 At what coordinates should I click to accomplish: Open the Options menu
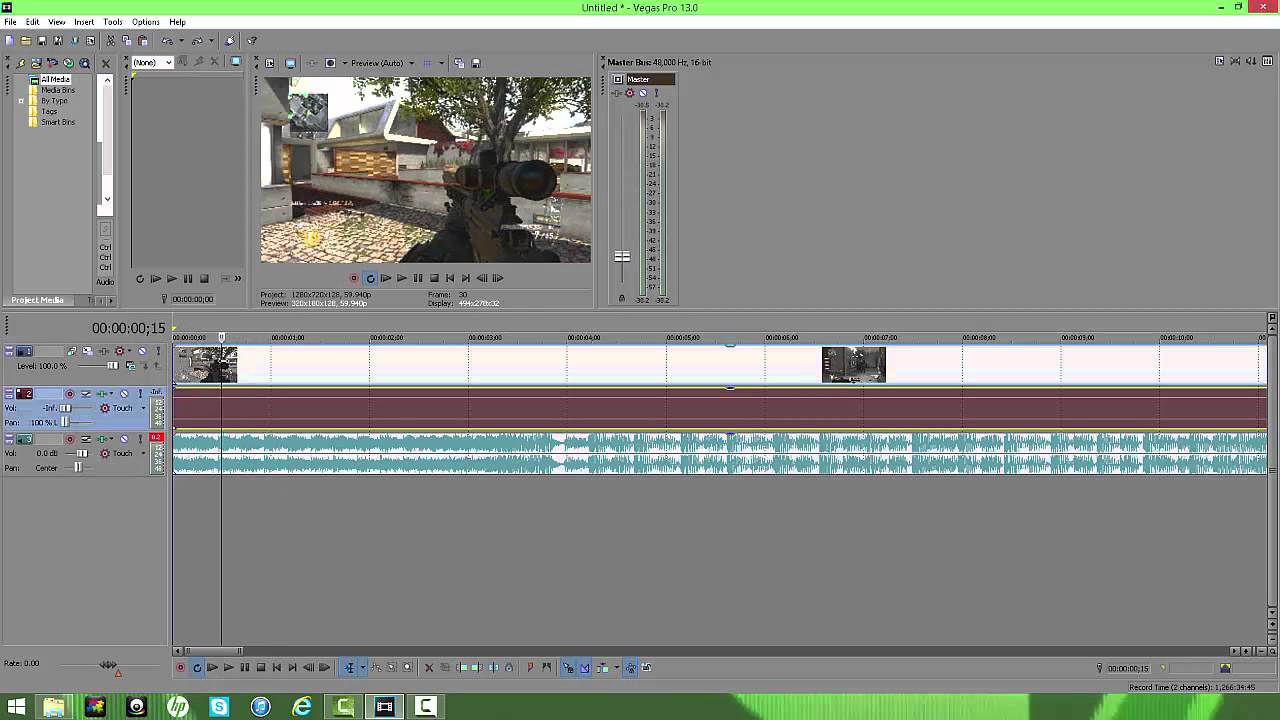point(145,22)
